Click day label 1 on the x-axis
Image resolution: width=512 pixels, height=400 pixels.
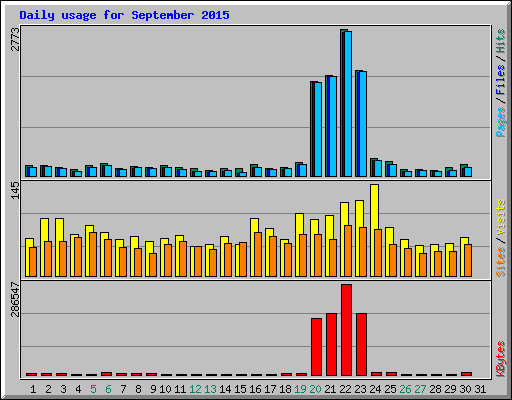(x=33, y=389)
